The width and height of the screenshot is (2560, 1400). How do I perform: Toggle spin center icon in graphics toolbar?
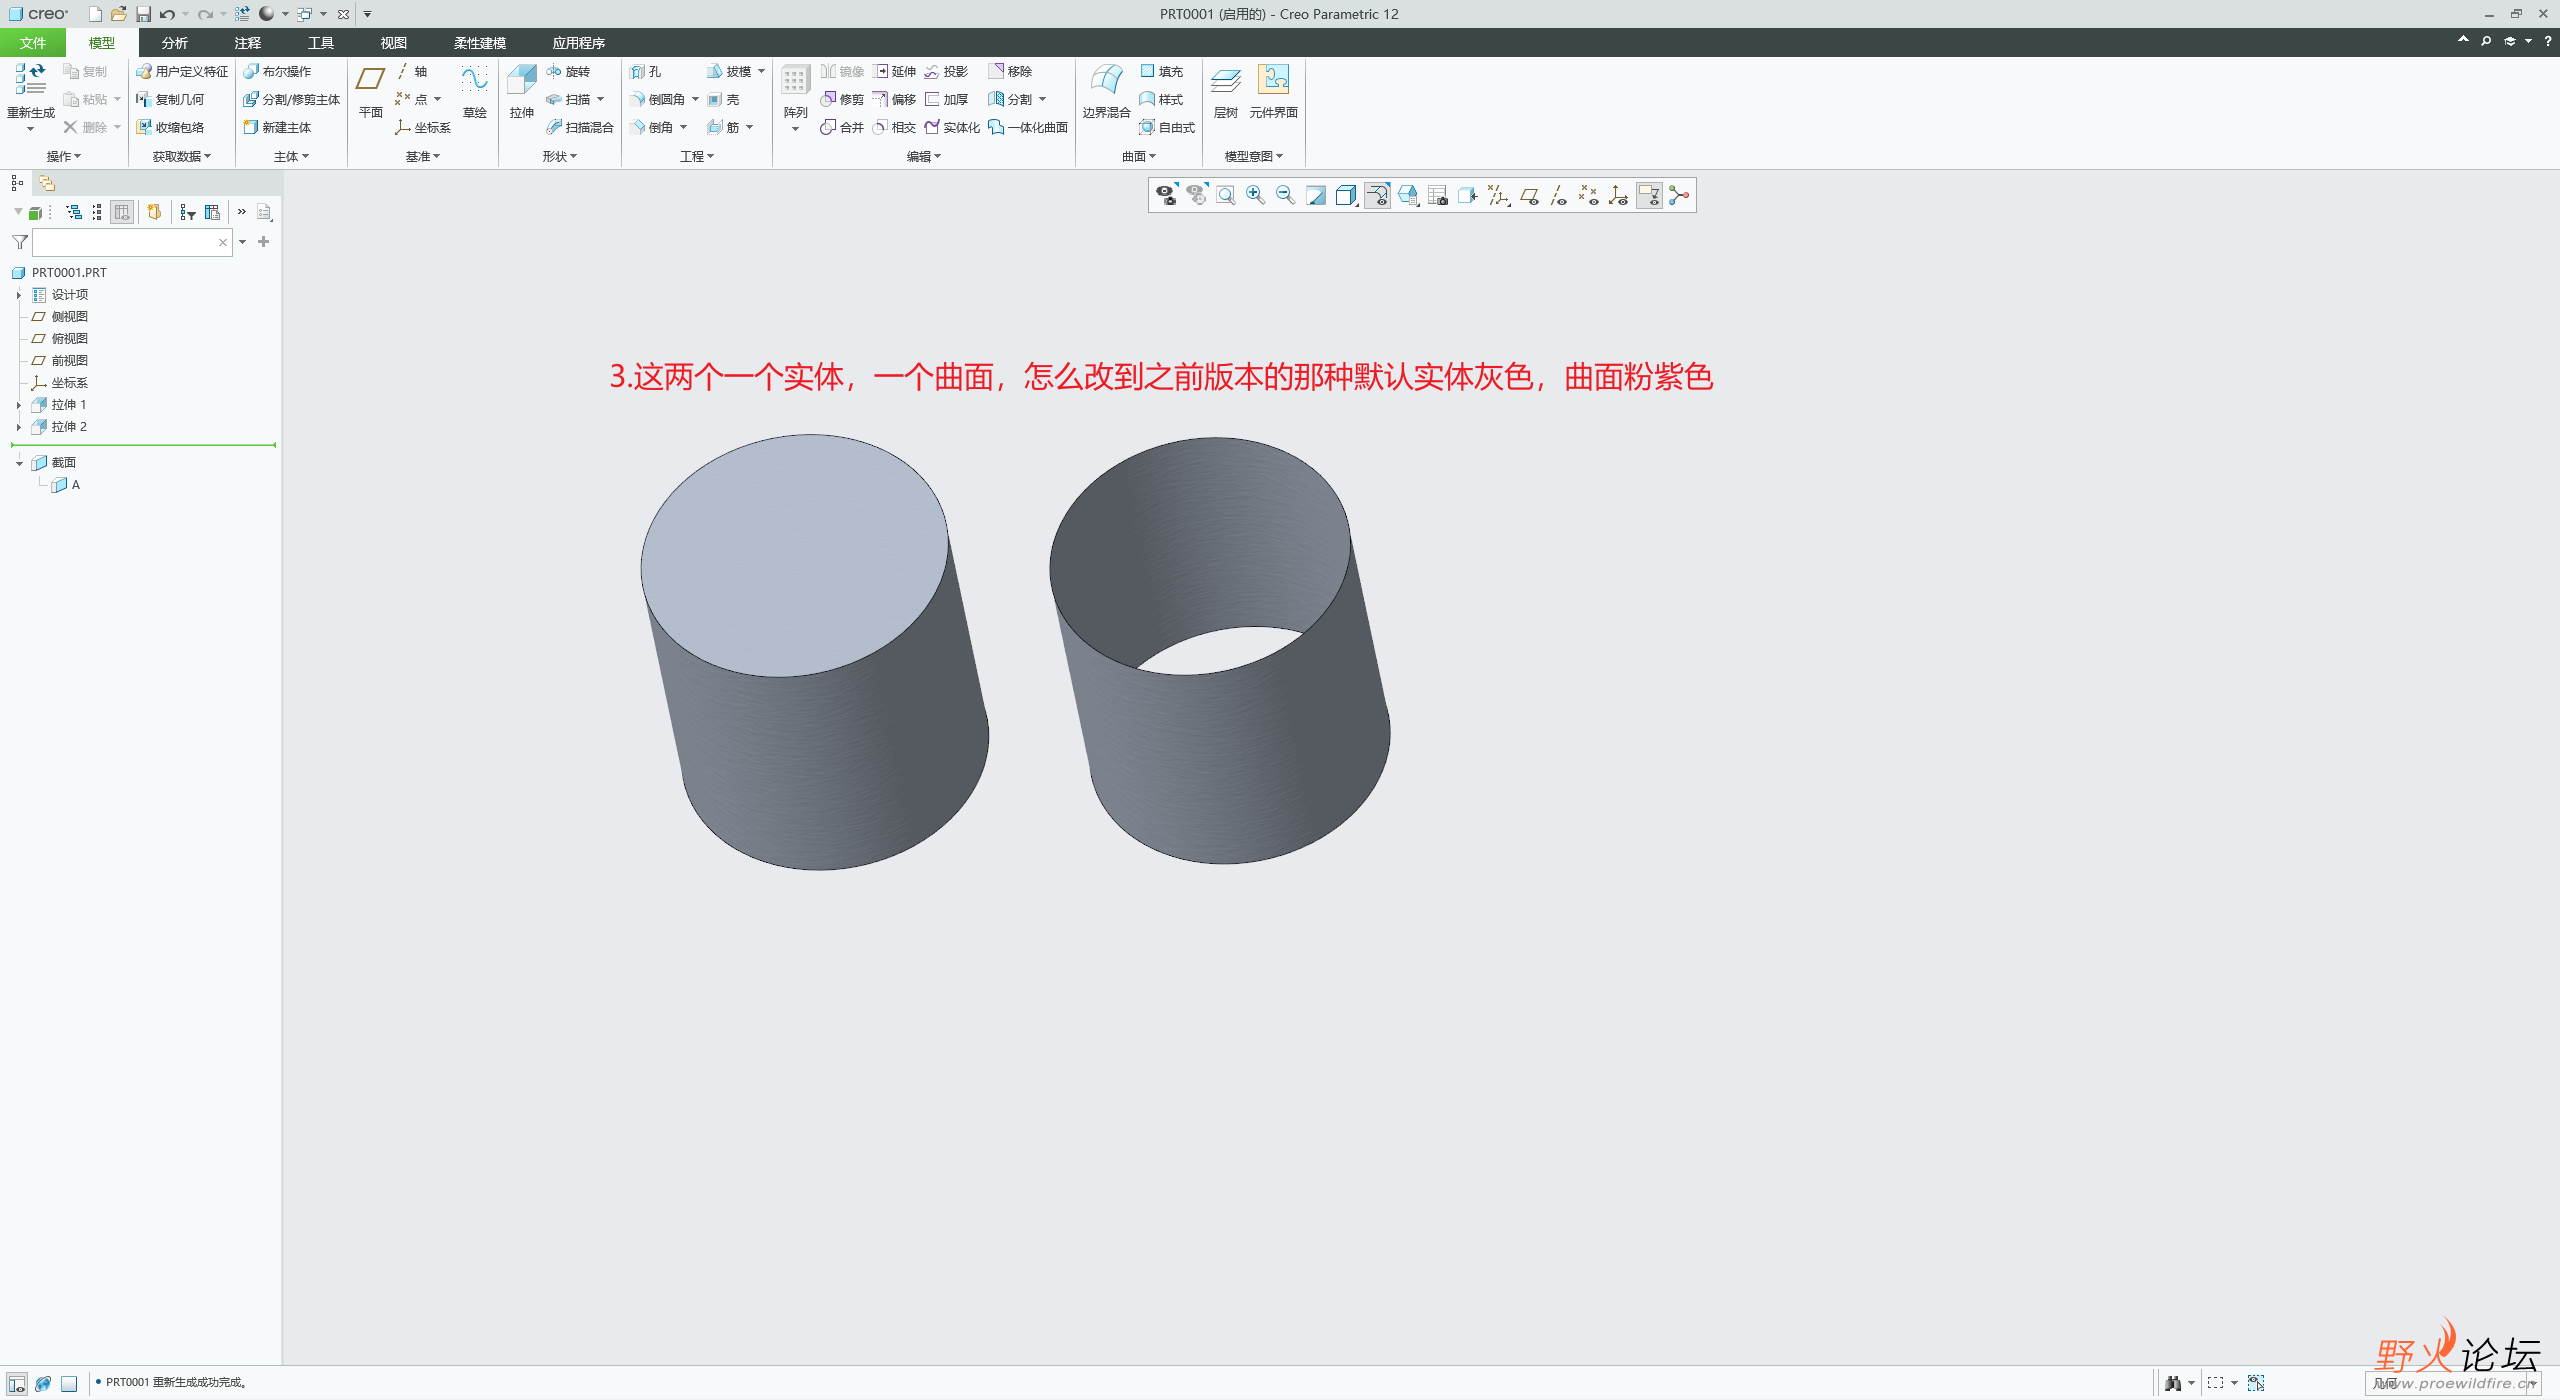pos(1679,195)
